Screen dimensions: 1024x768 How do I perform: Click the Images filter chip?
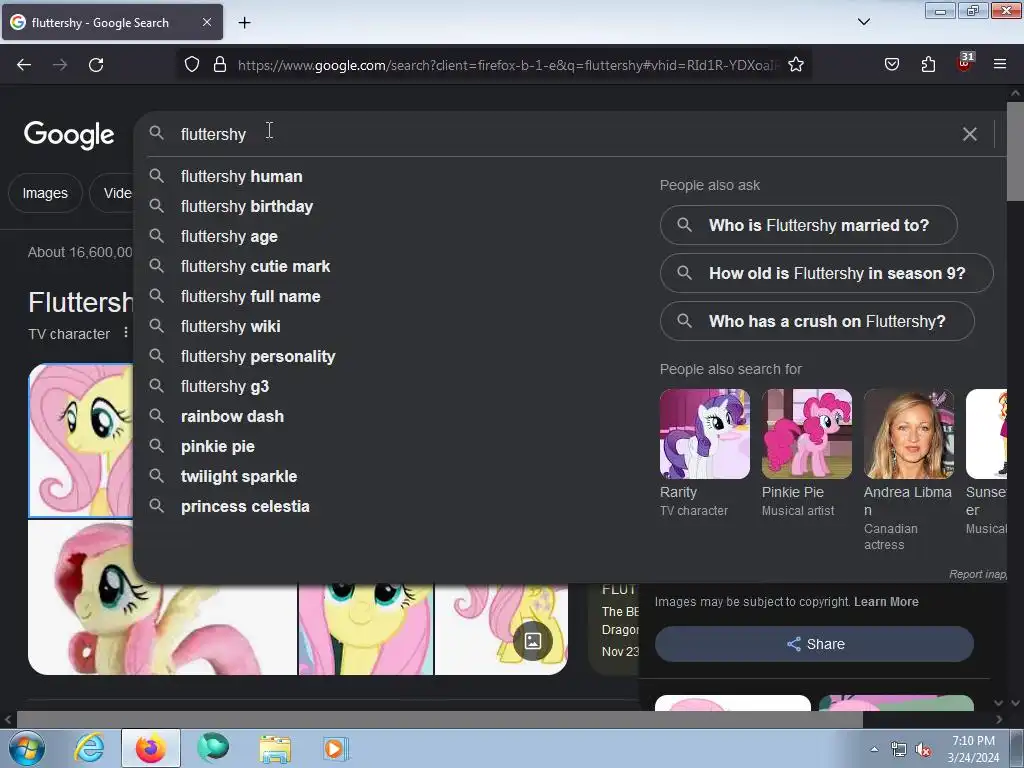click(45, 193)
